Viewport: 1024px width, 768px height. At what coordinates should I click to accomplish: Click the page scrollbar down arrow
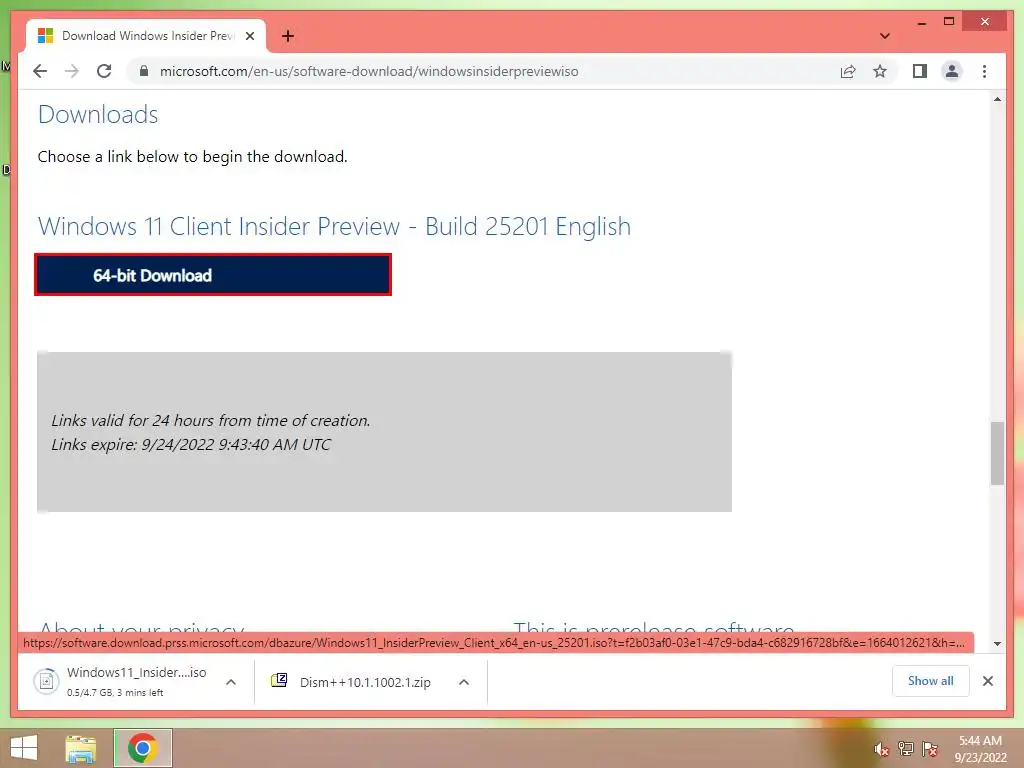(997, 643)
